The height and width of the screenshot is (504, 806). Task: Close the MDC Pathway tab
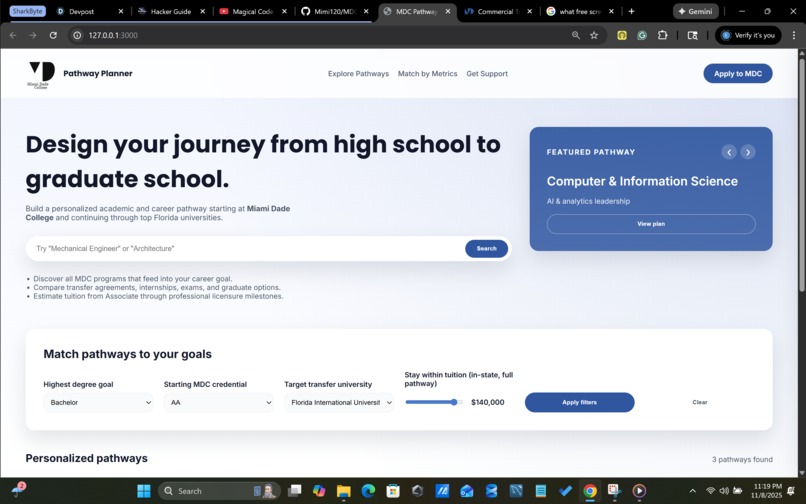(447, 11)
